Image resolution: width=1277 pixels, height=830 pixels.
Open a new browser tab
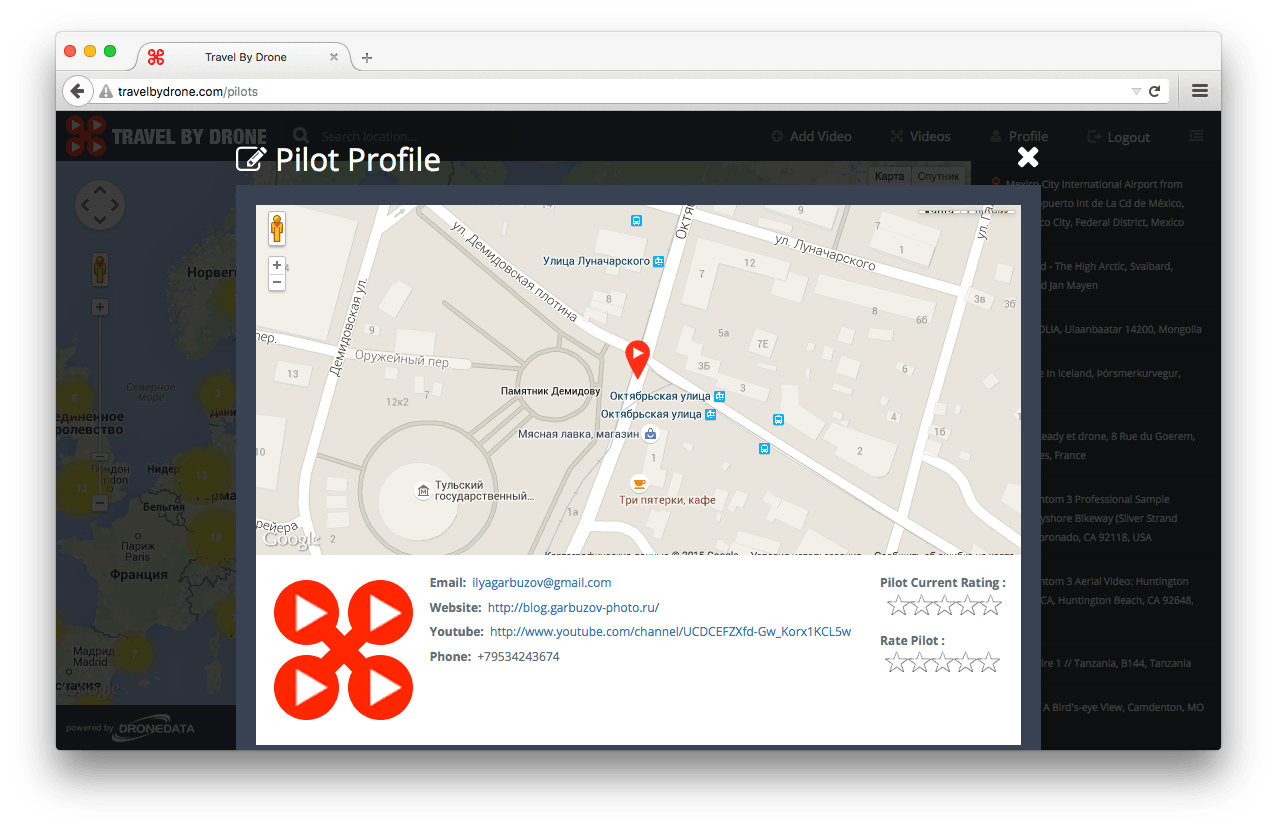point(367,58)
